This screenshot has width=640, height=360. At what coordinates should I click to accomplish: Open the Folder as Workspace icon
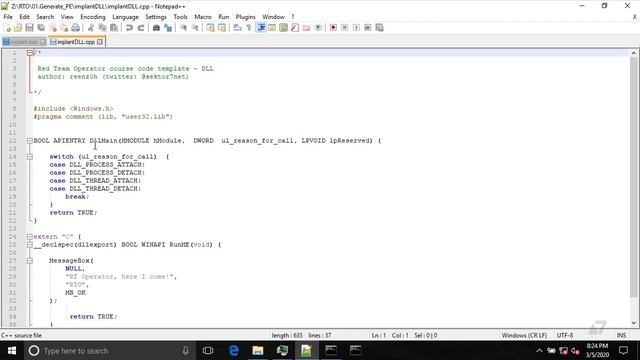[306, 28]
